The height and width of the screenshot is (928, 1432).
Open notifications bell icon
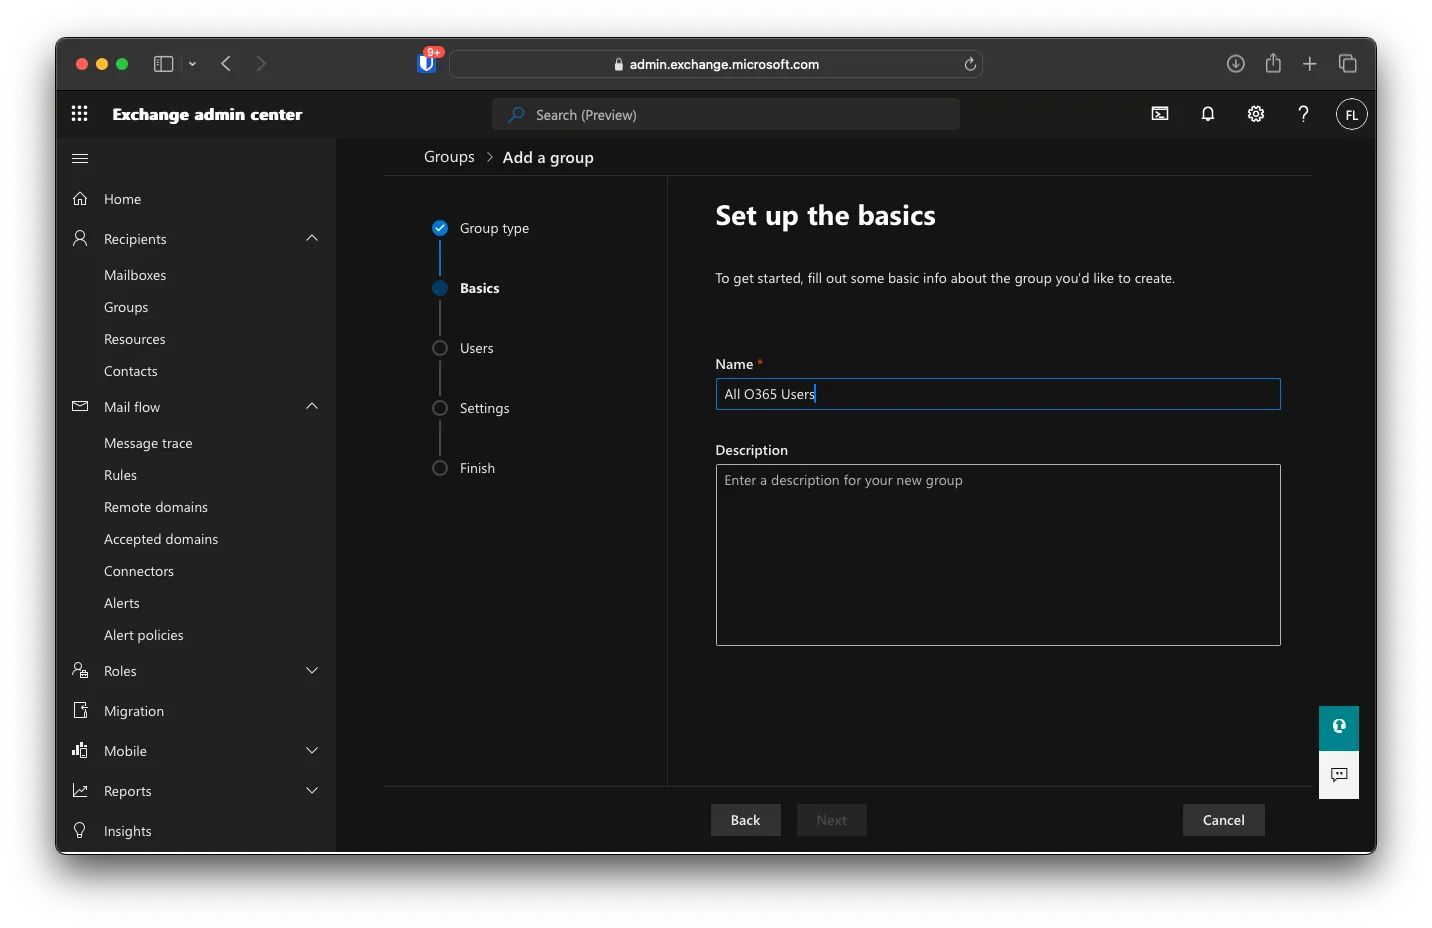pos(1208,114)
